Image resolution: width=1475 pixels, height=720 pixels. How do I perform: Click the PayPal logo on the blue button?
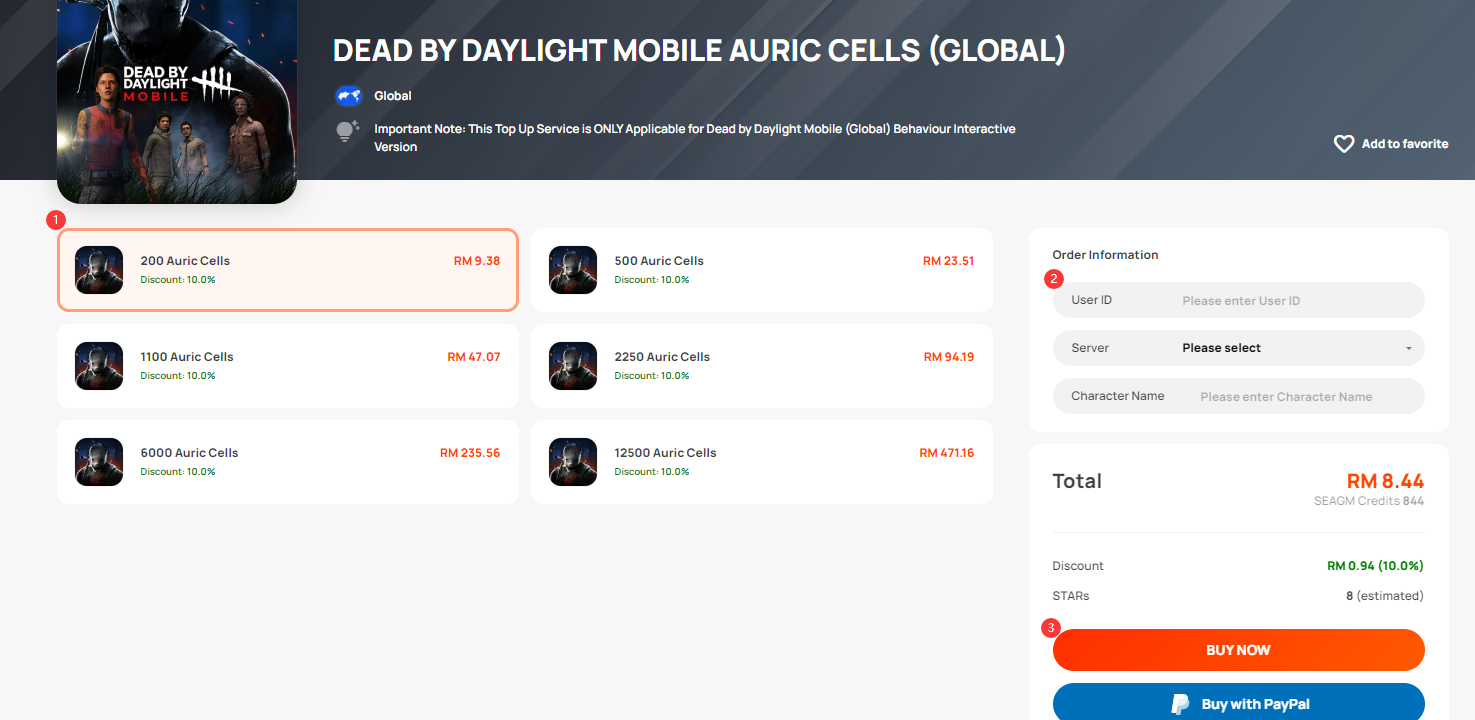click(1181, 704)
